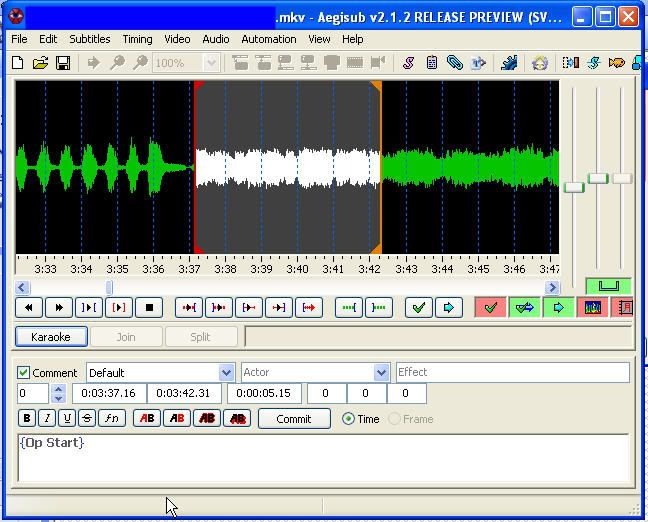Toggle auto go to next line on commit
This screenshot has width=648, height=522.
click(524, 307)
